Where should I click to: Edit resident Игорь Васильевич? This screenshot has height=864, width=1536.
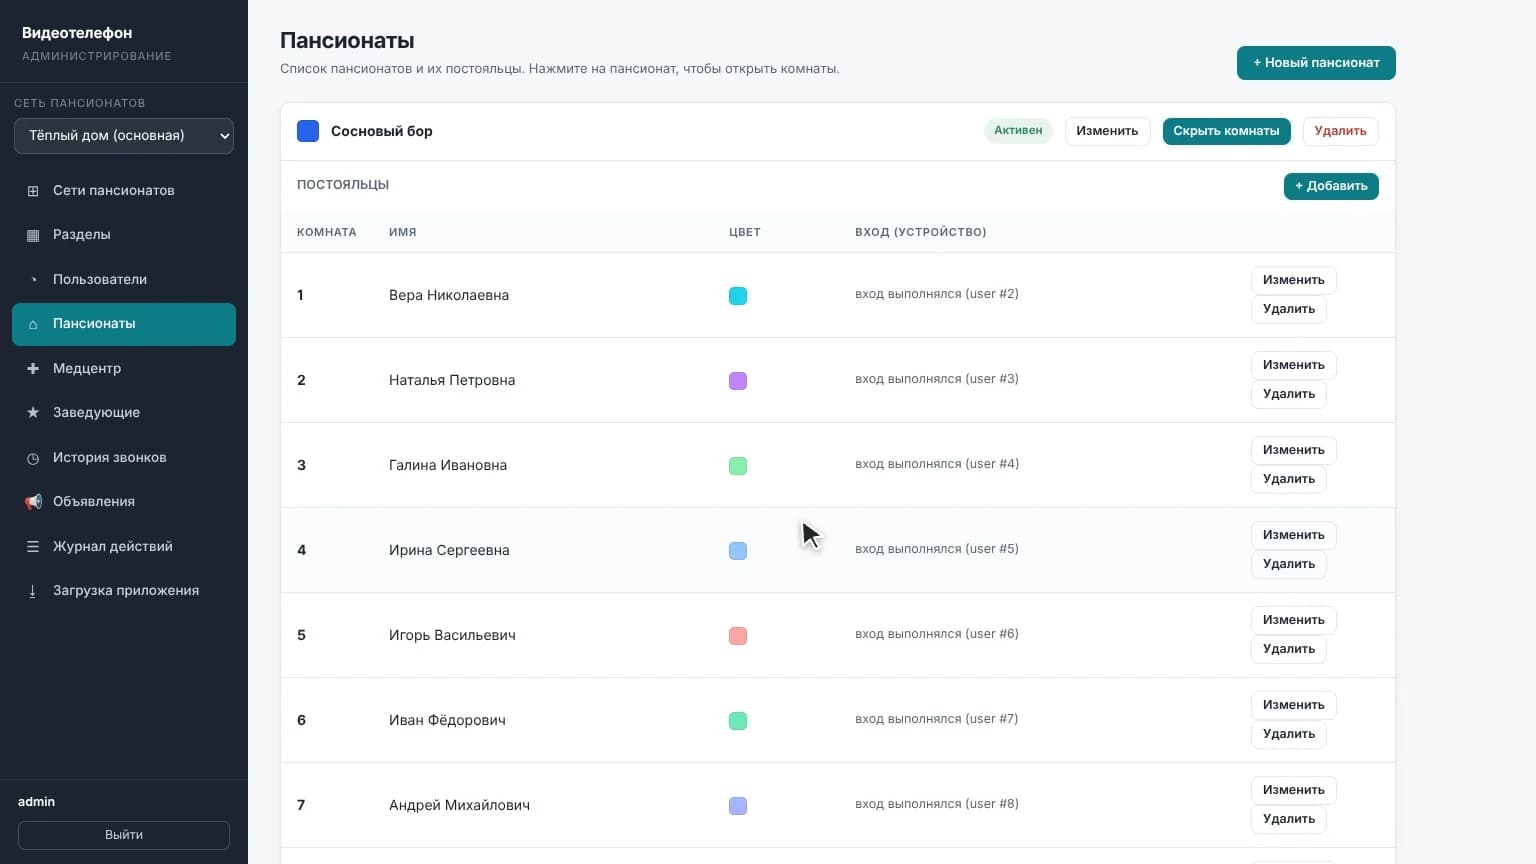[x=1293, y=620]
